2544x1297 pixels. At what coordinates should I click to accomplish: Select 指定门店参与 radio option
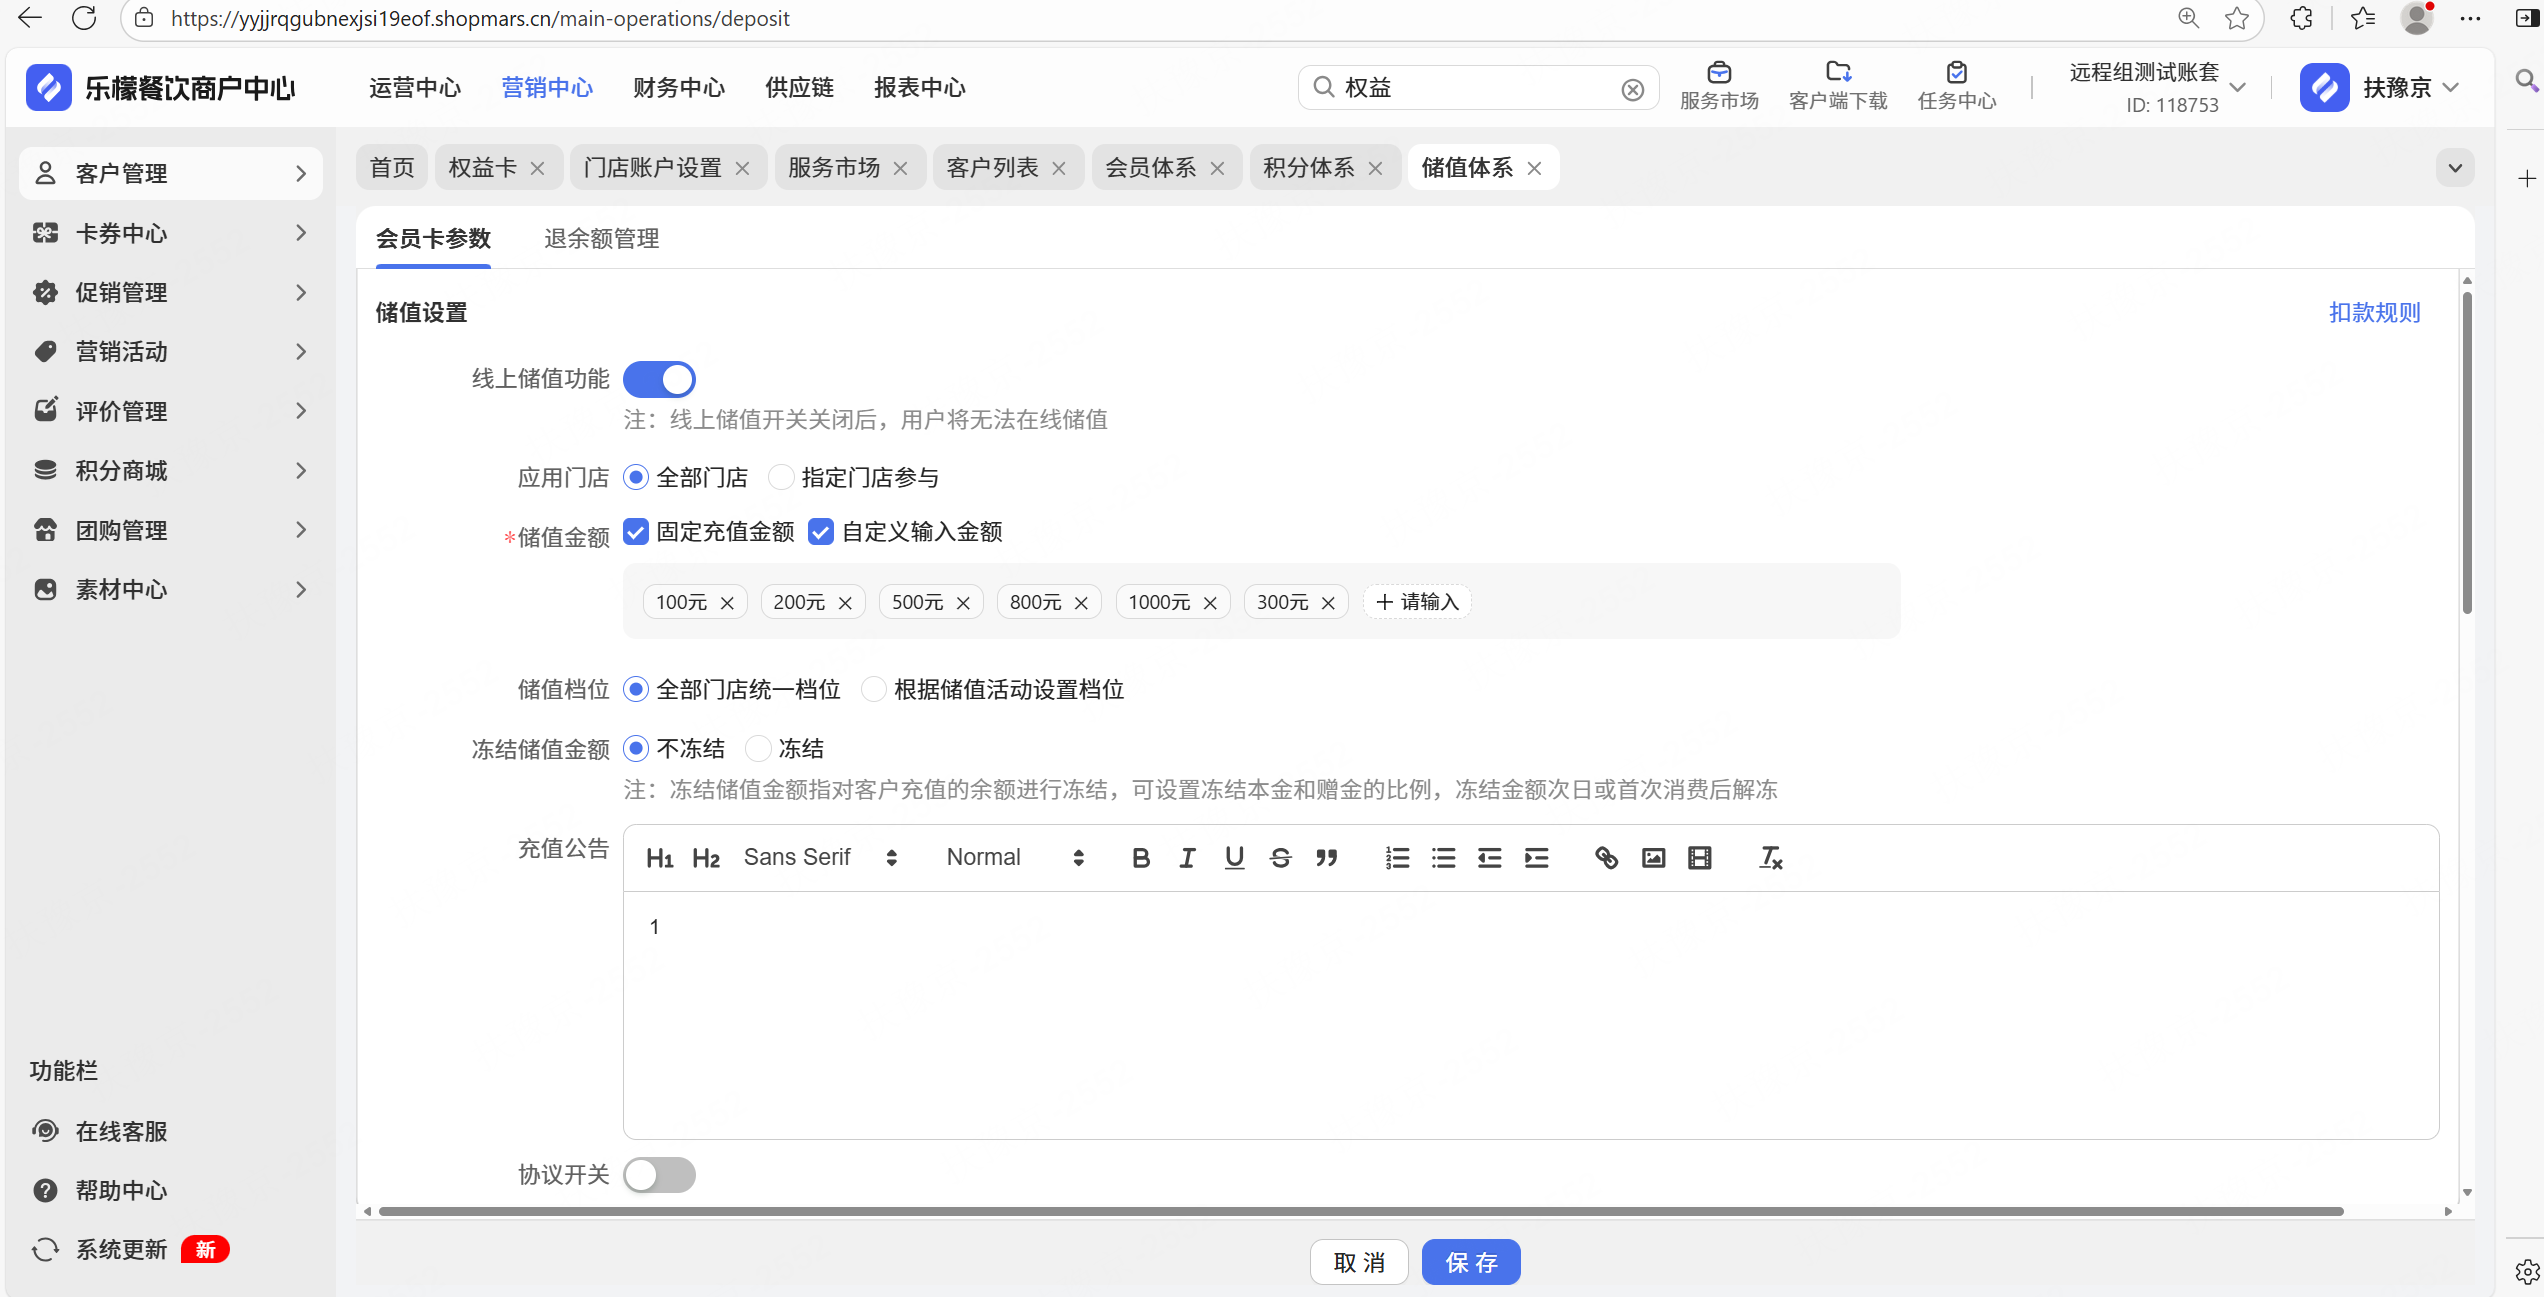[x=781, y=478]
